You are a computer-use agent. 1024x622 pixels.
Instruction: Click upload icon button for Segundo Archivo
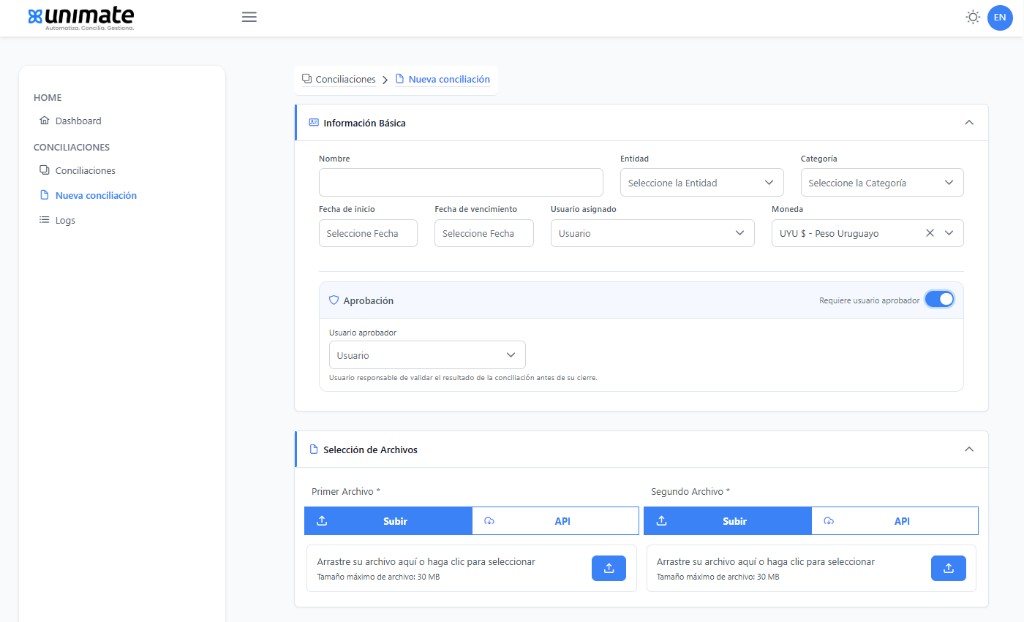(948, 568)
